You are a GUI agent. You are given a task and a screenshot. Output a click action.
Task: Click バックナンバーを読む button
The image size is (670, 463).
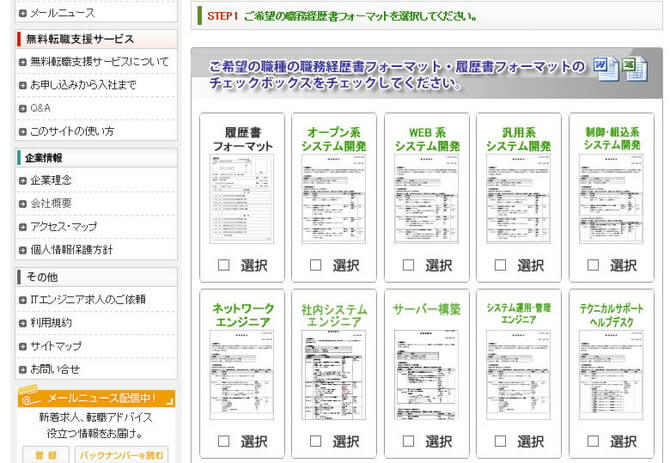[121, 455]
